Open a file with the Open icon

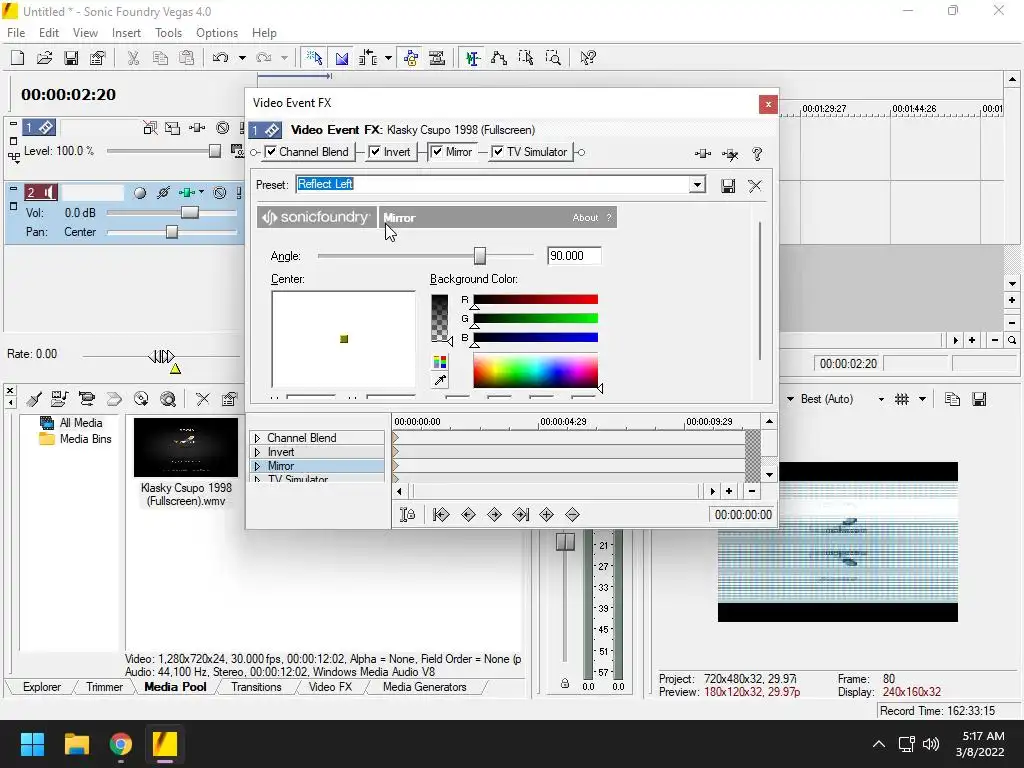point(44,58)
